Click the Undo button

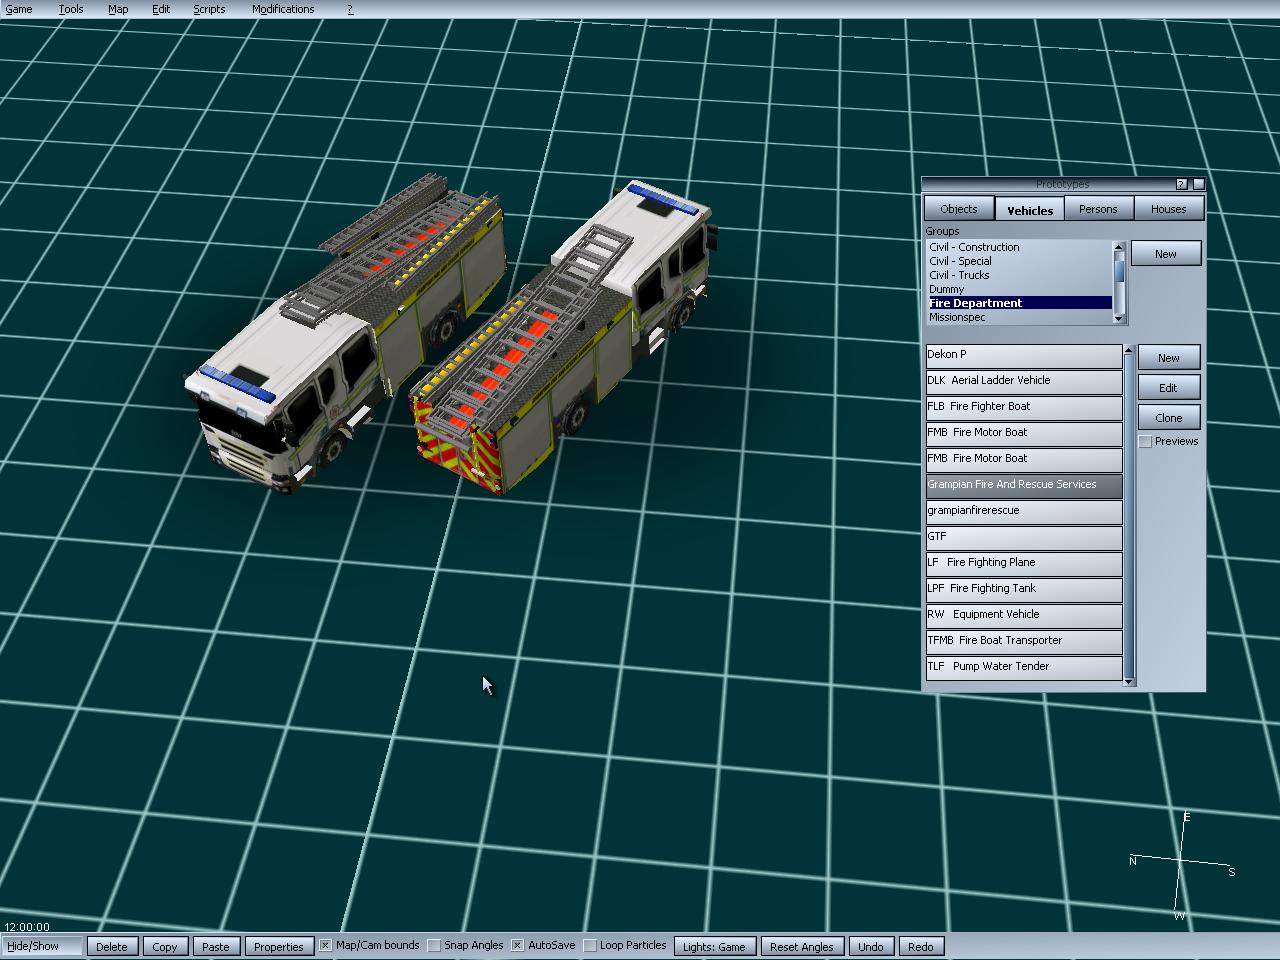tap(871, 946)
